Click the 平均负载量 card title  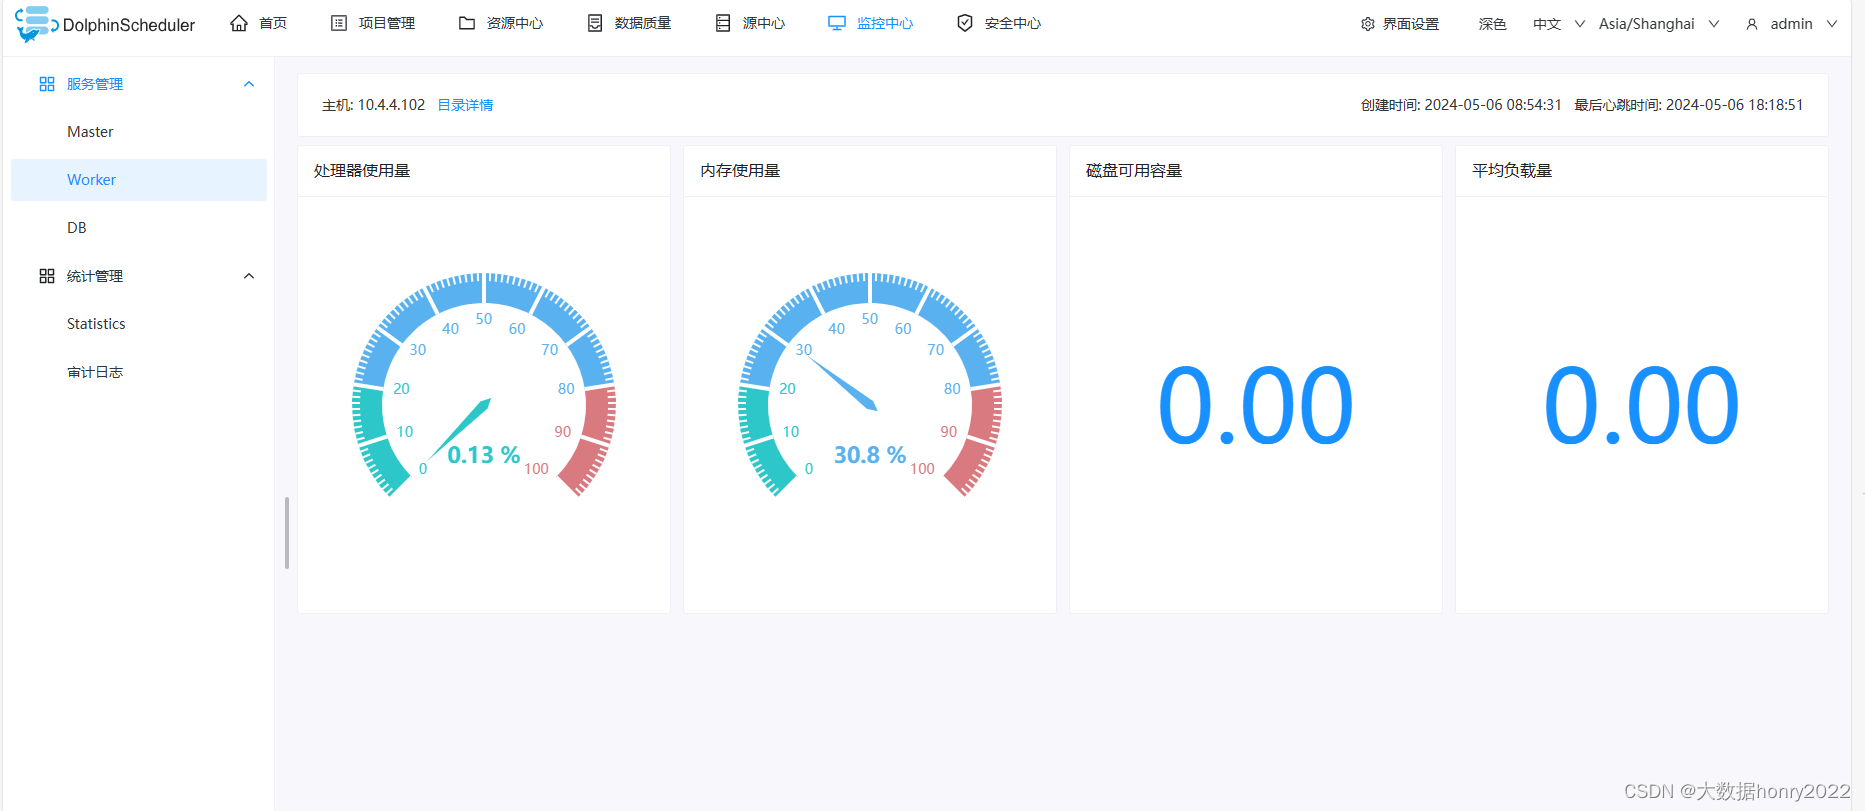[x=1512, y=171]
